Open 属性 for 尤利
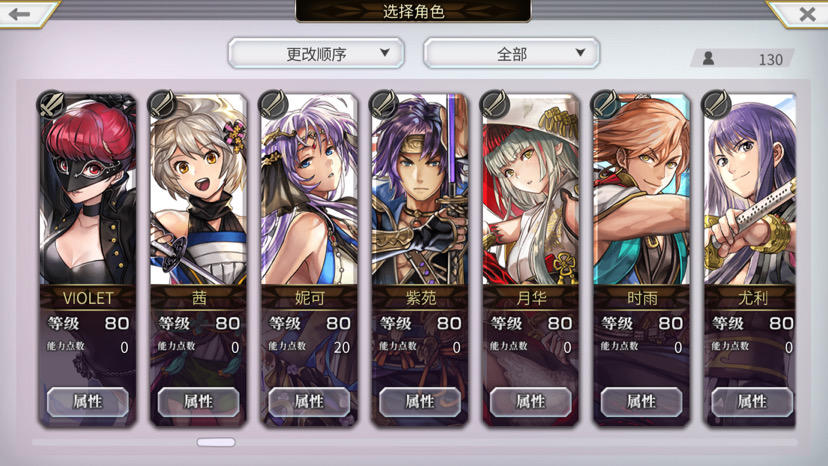 (x=752, y=402)
